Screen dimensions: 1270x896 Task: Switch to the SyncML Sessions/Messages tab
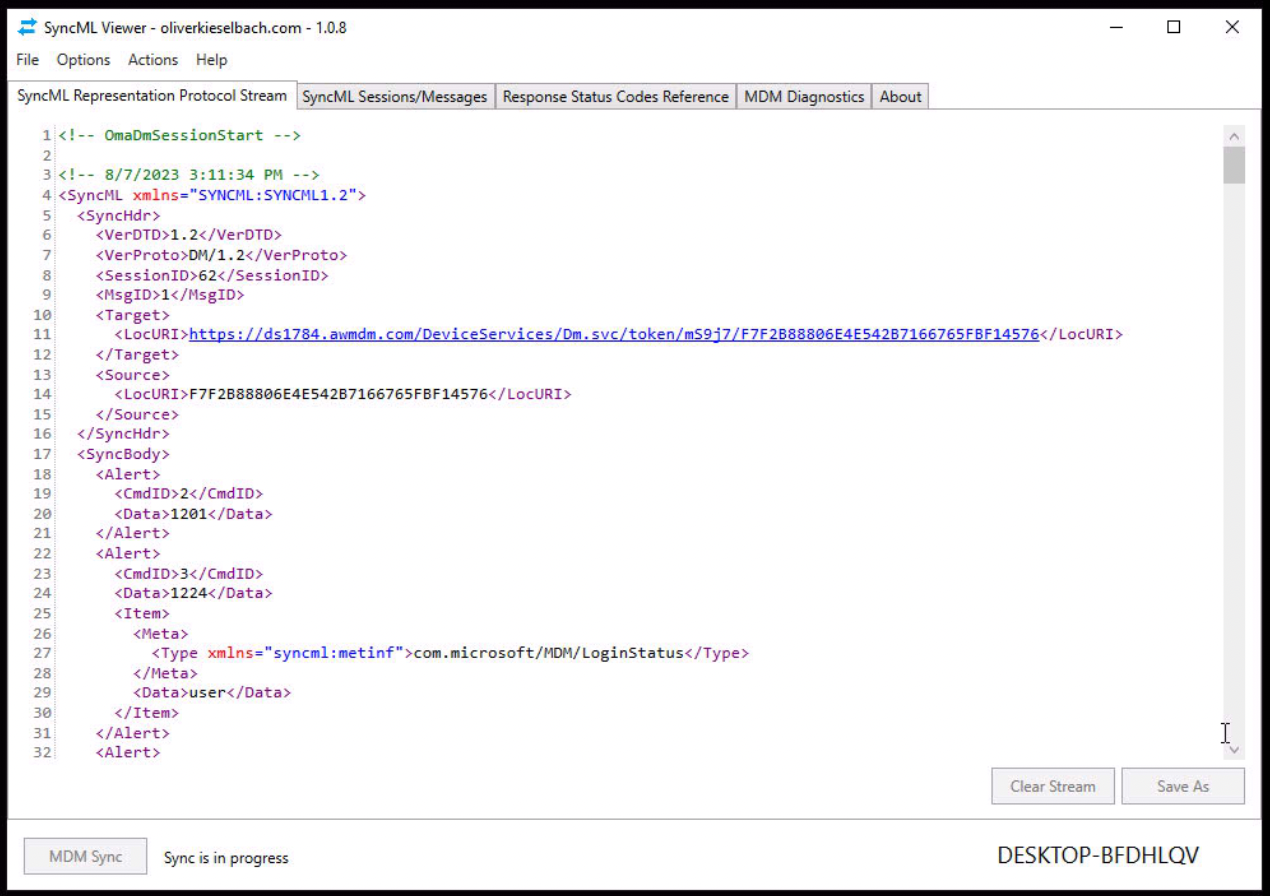pyautogui.click(x=395, y=96)
